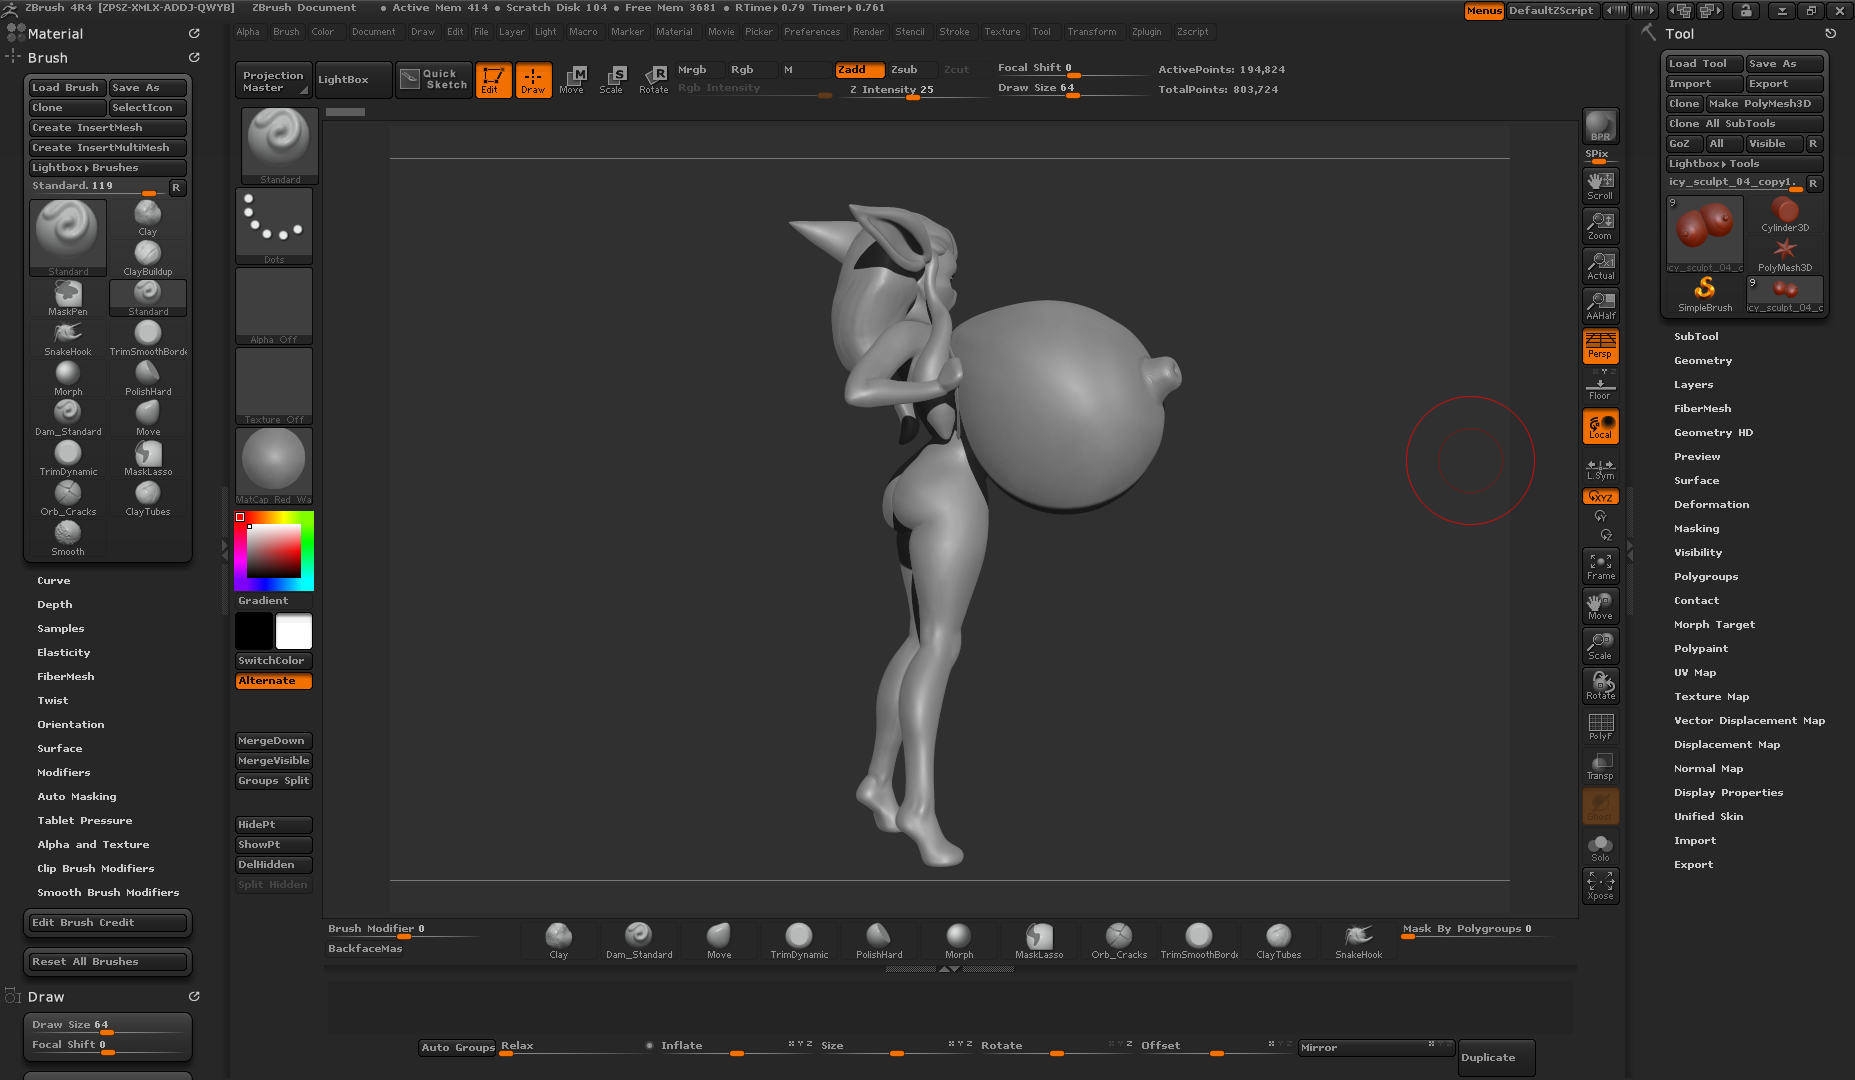Viewport: 1855px width, 1080px height.
Task: Select the Rotate transform mode in top shelf
Action: [x=654, y=80]
